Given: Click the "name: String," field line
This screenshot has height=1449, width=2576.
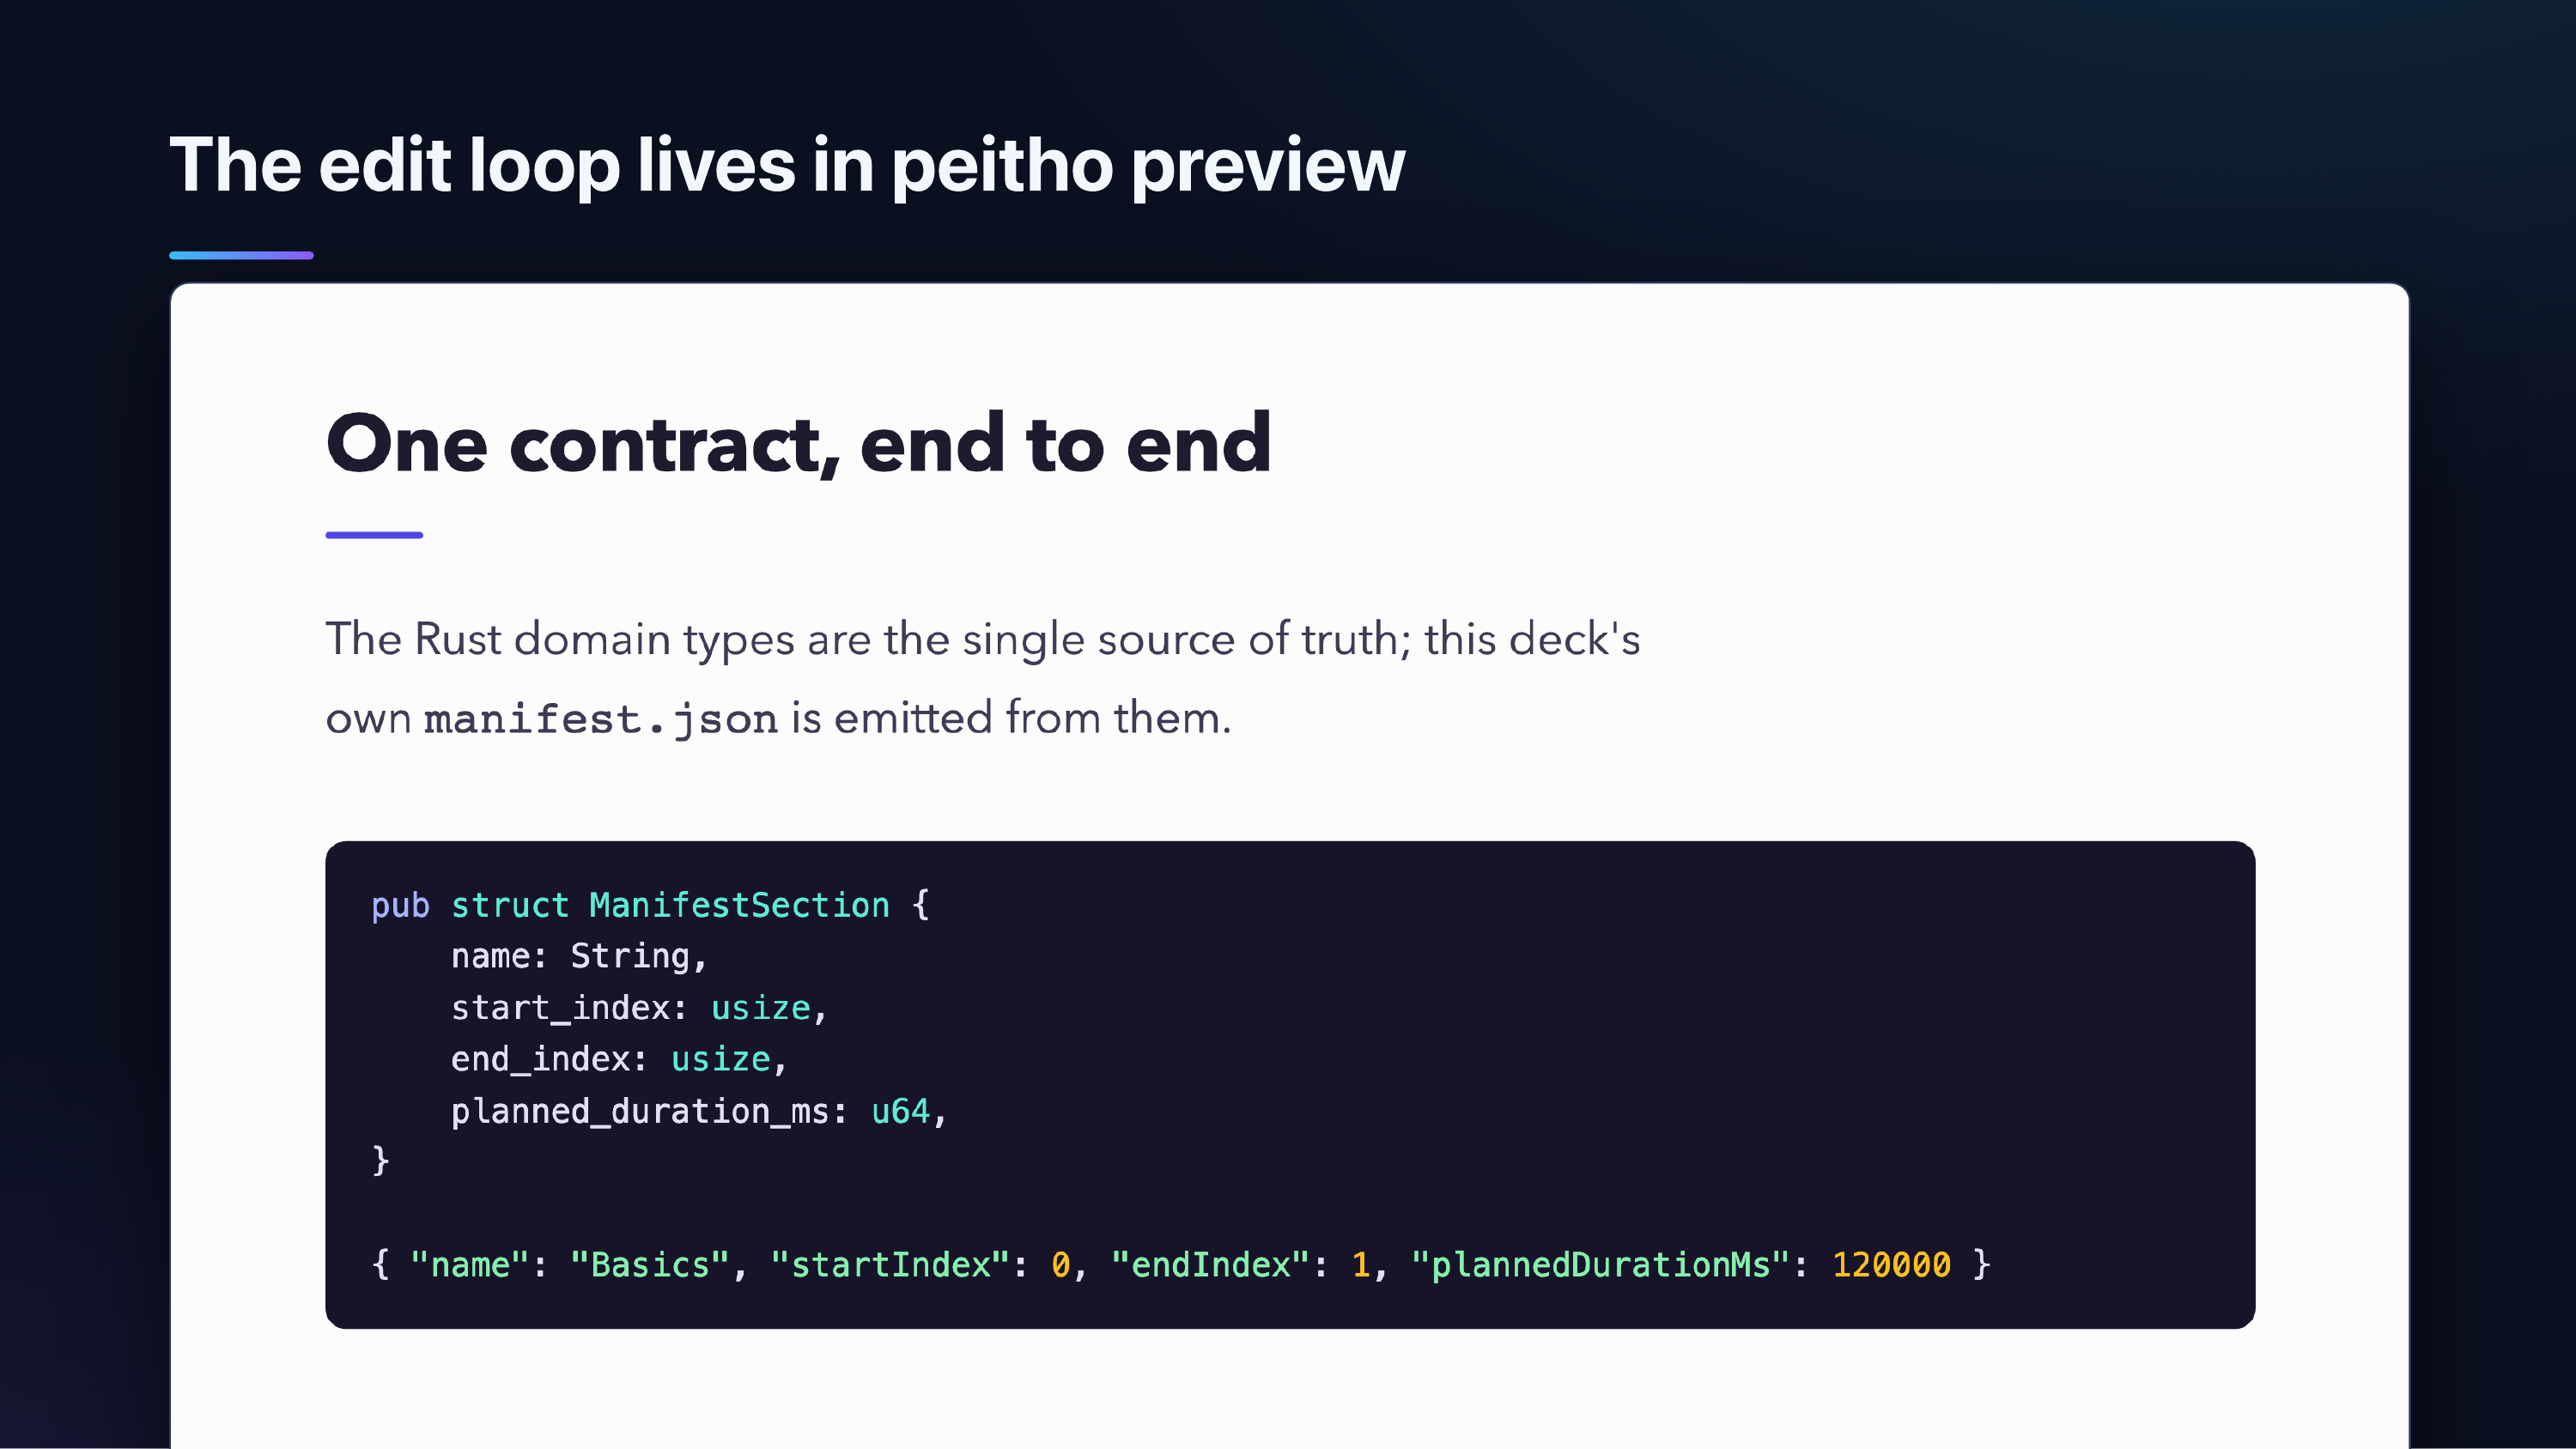Looking at the screenshot, I should [x=579, y=957].
